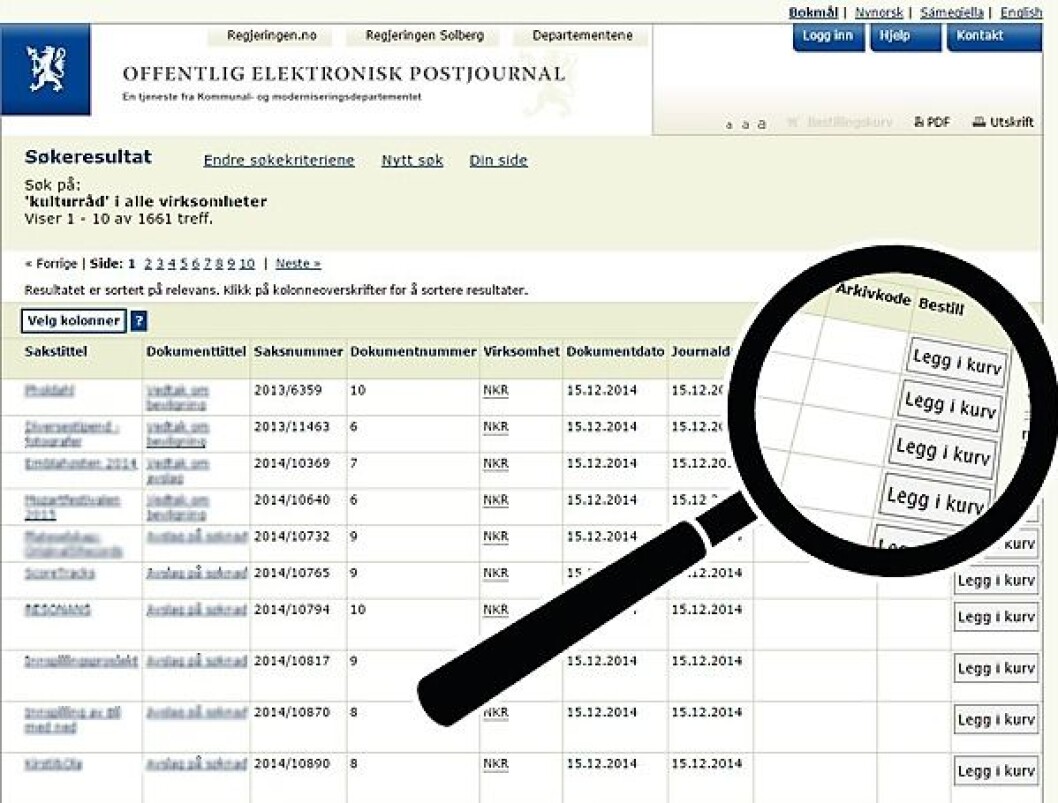Image resolution: width=1058 pixels, height=803 pixels.
Task: Click NKR in row 2014/10890
Action: pyautogui.click(x=495, y=764)
